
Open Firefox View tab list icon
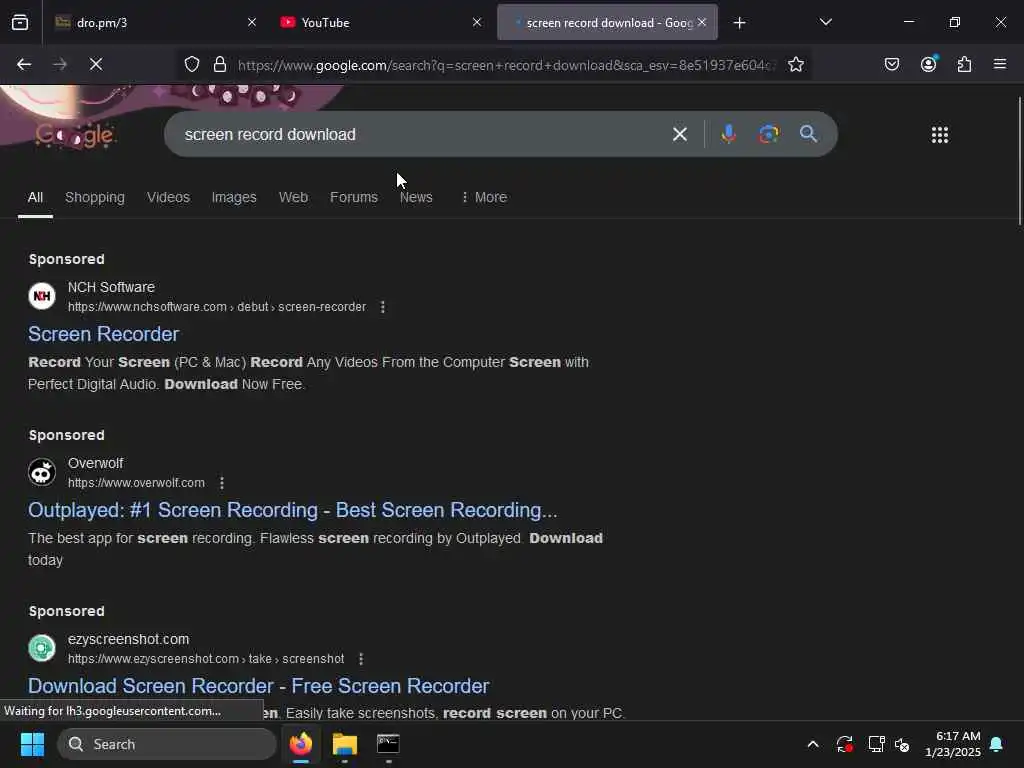(x=20, y=22)
